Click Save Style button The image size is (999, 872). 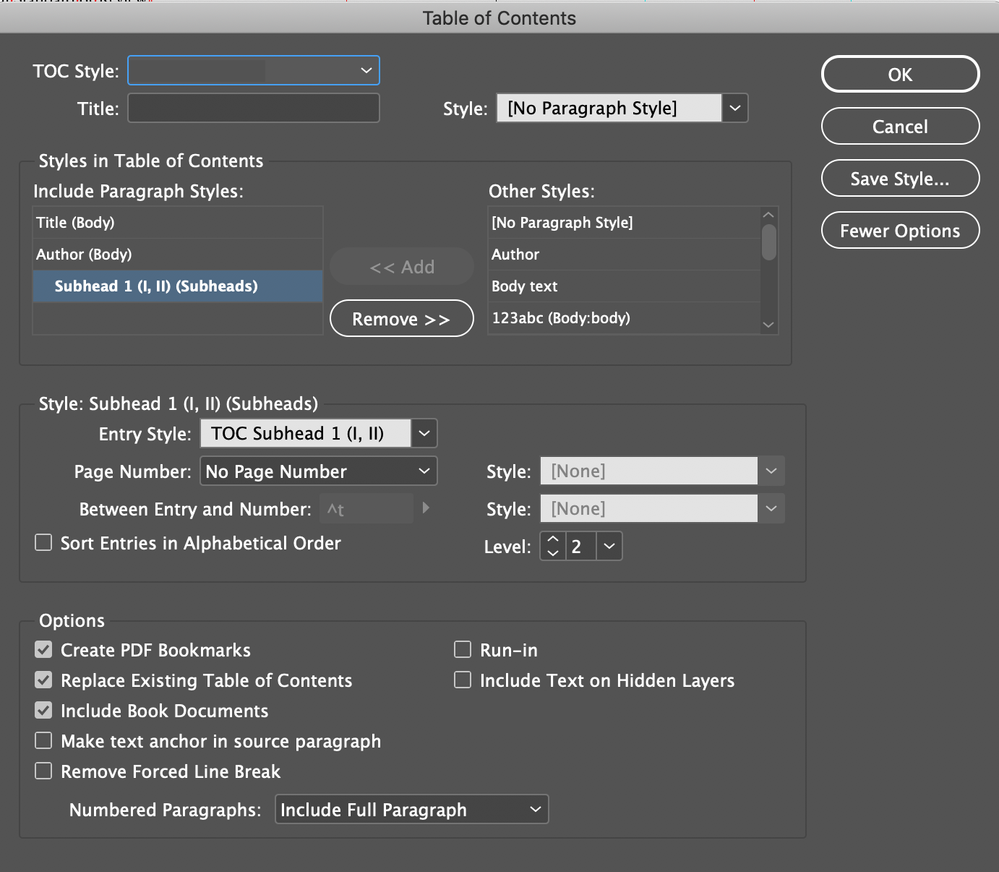[x=900, y=179]
